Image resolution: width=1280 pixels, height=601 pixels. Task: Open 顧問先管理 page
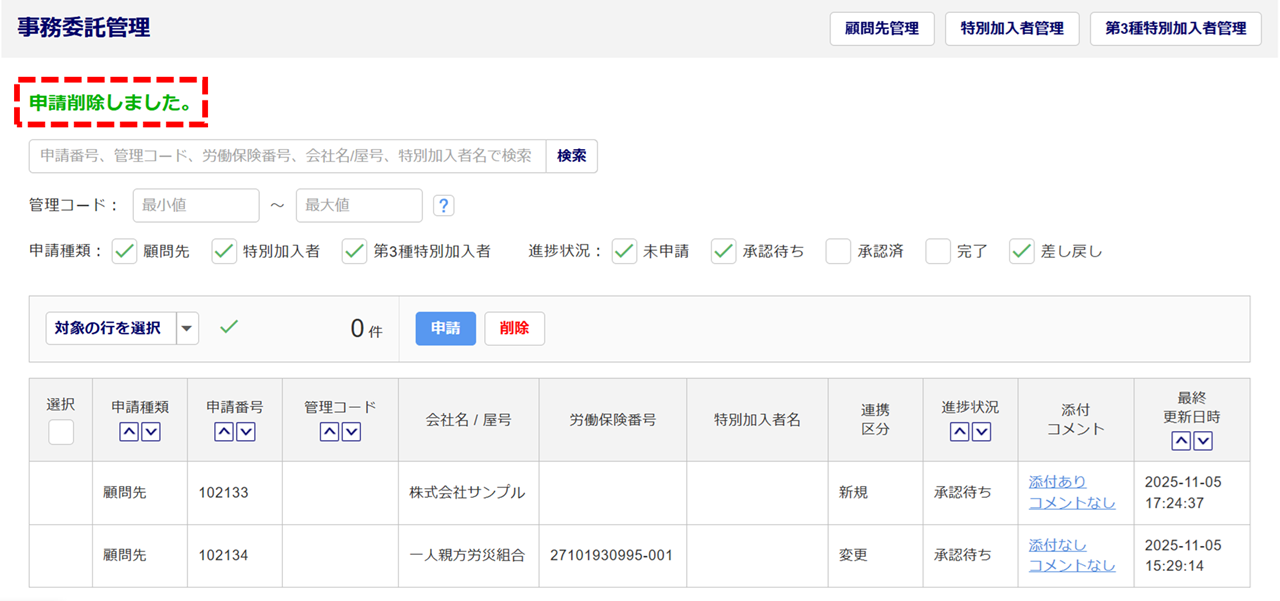(881, 28)
